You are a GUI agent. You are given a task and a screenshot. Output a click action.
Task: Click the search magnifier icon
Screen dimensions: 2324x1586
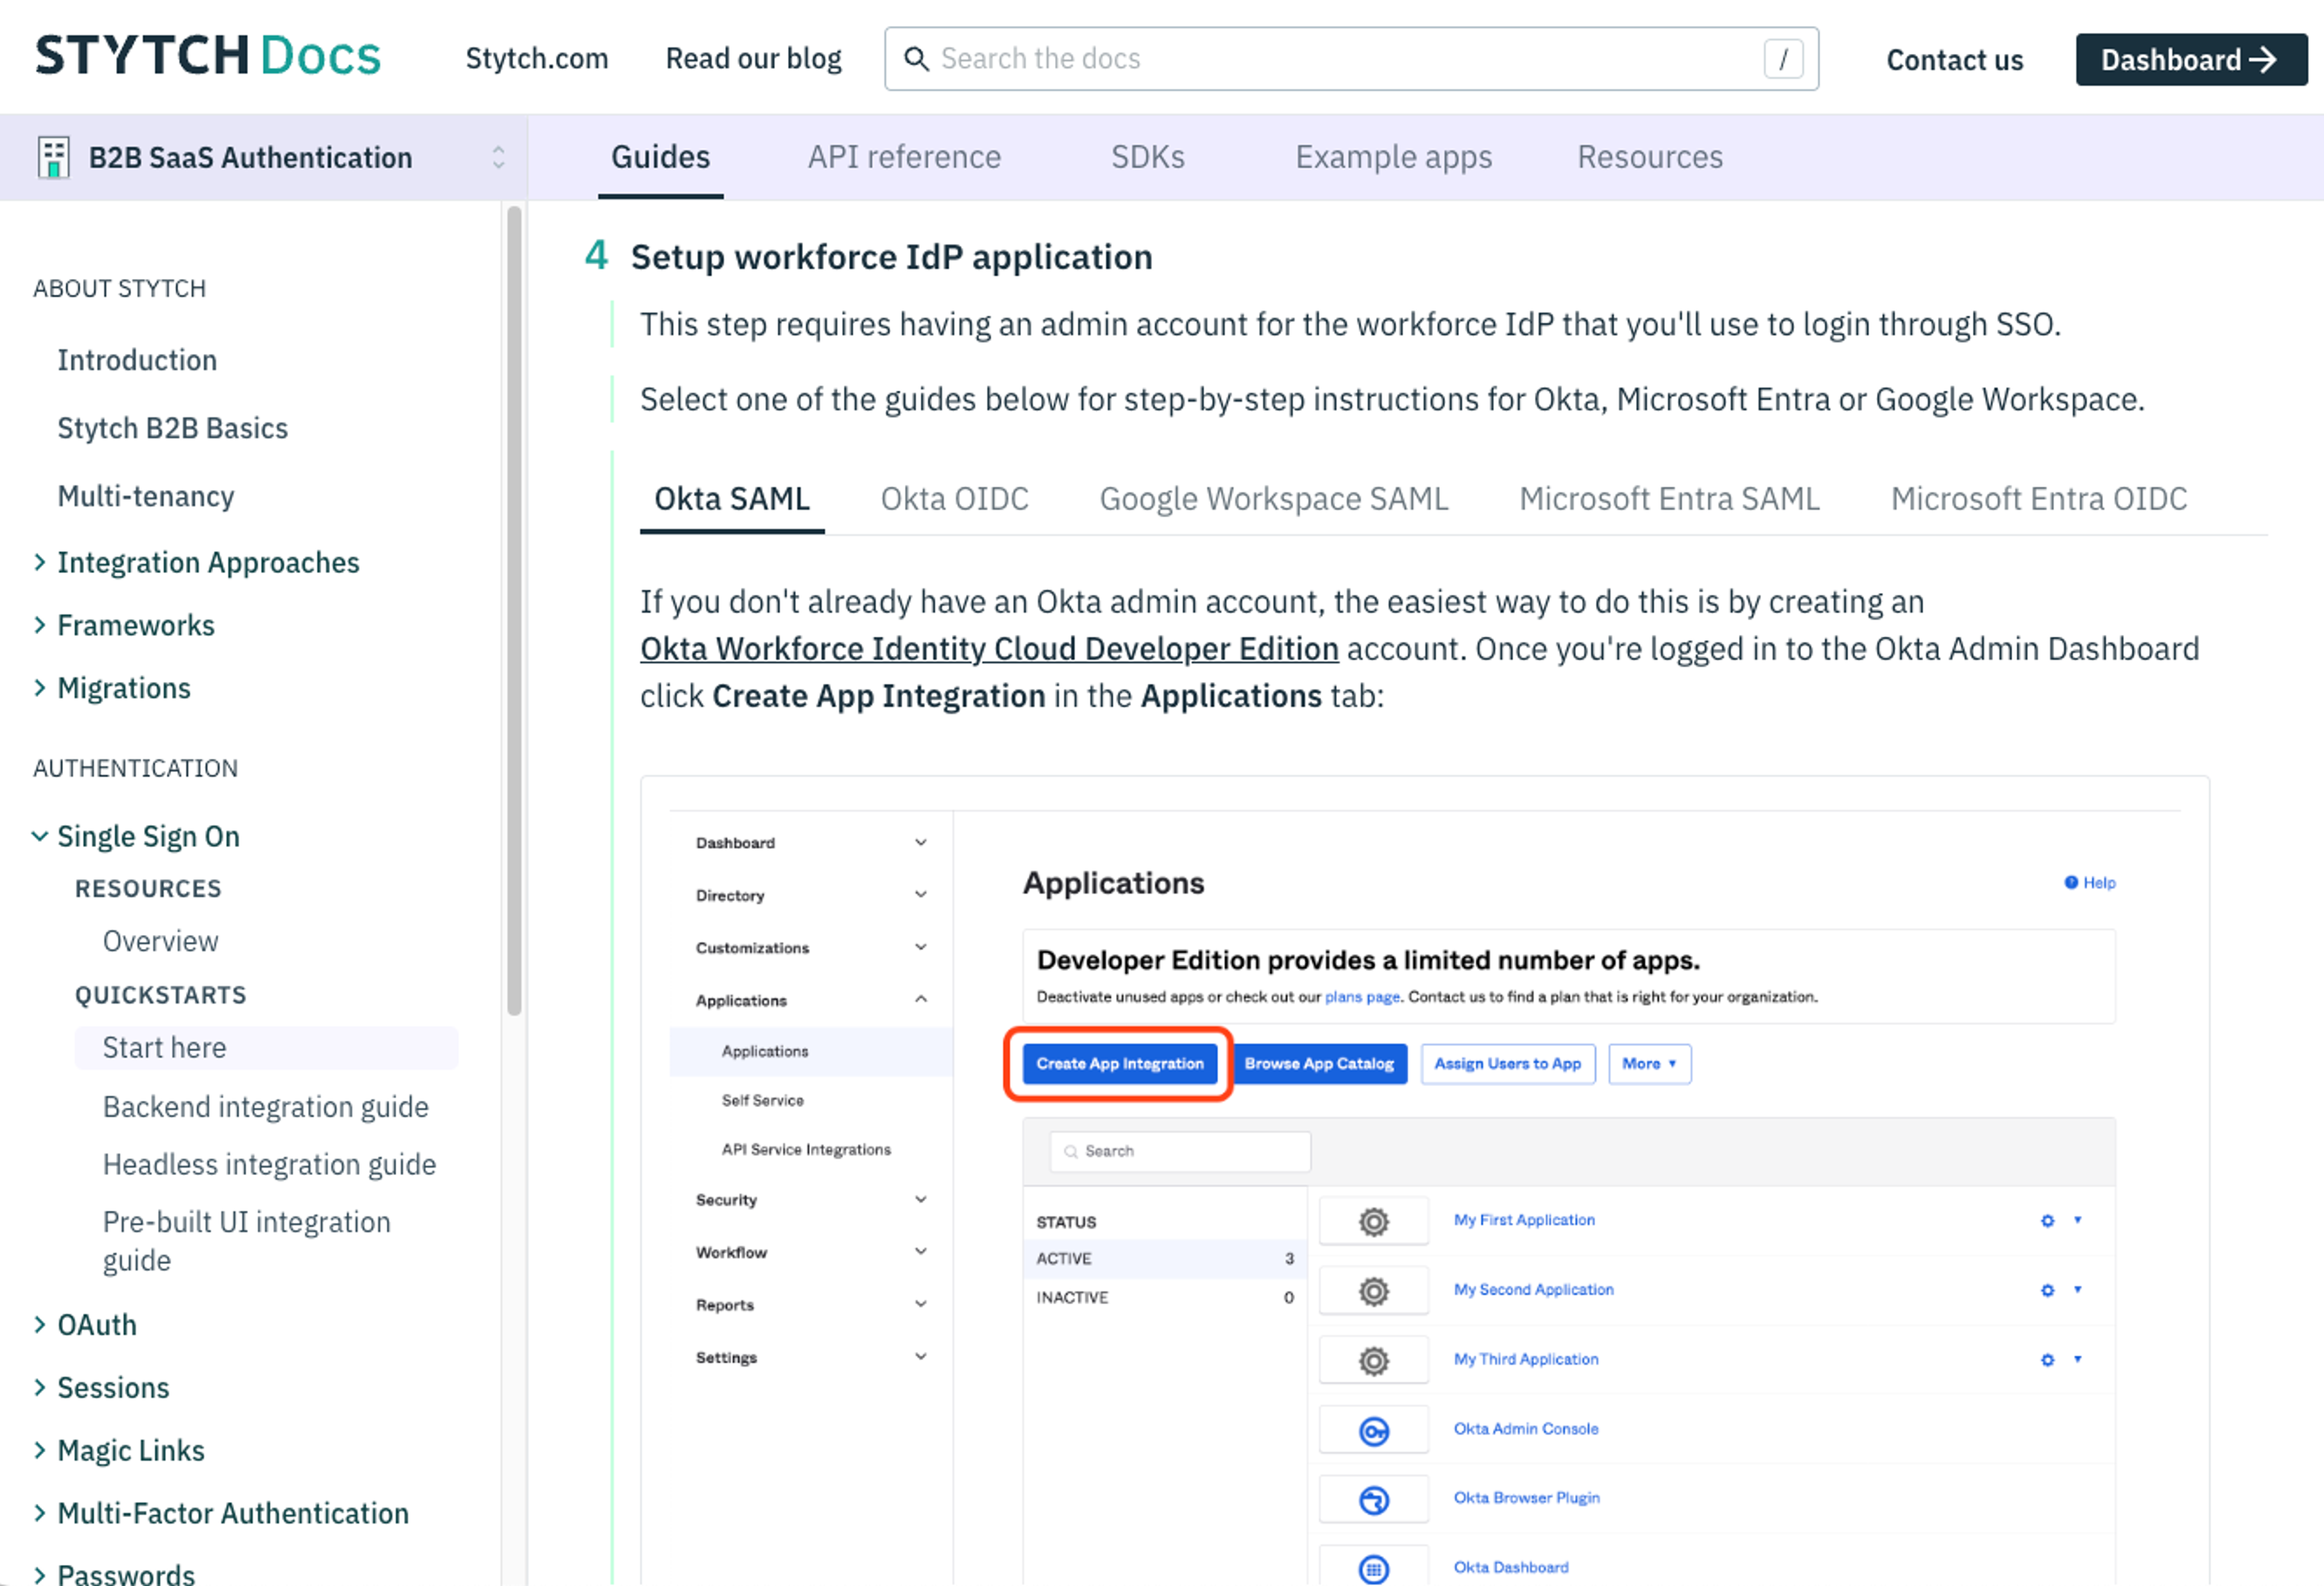915,58
